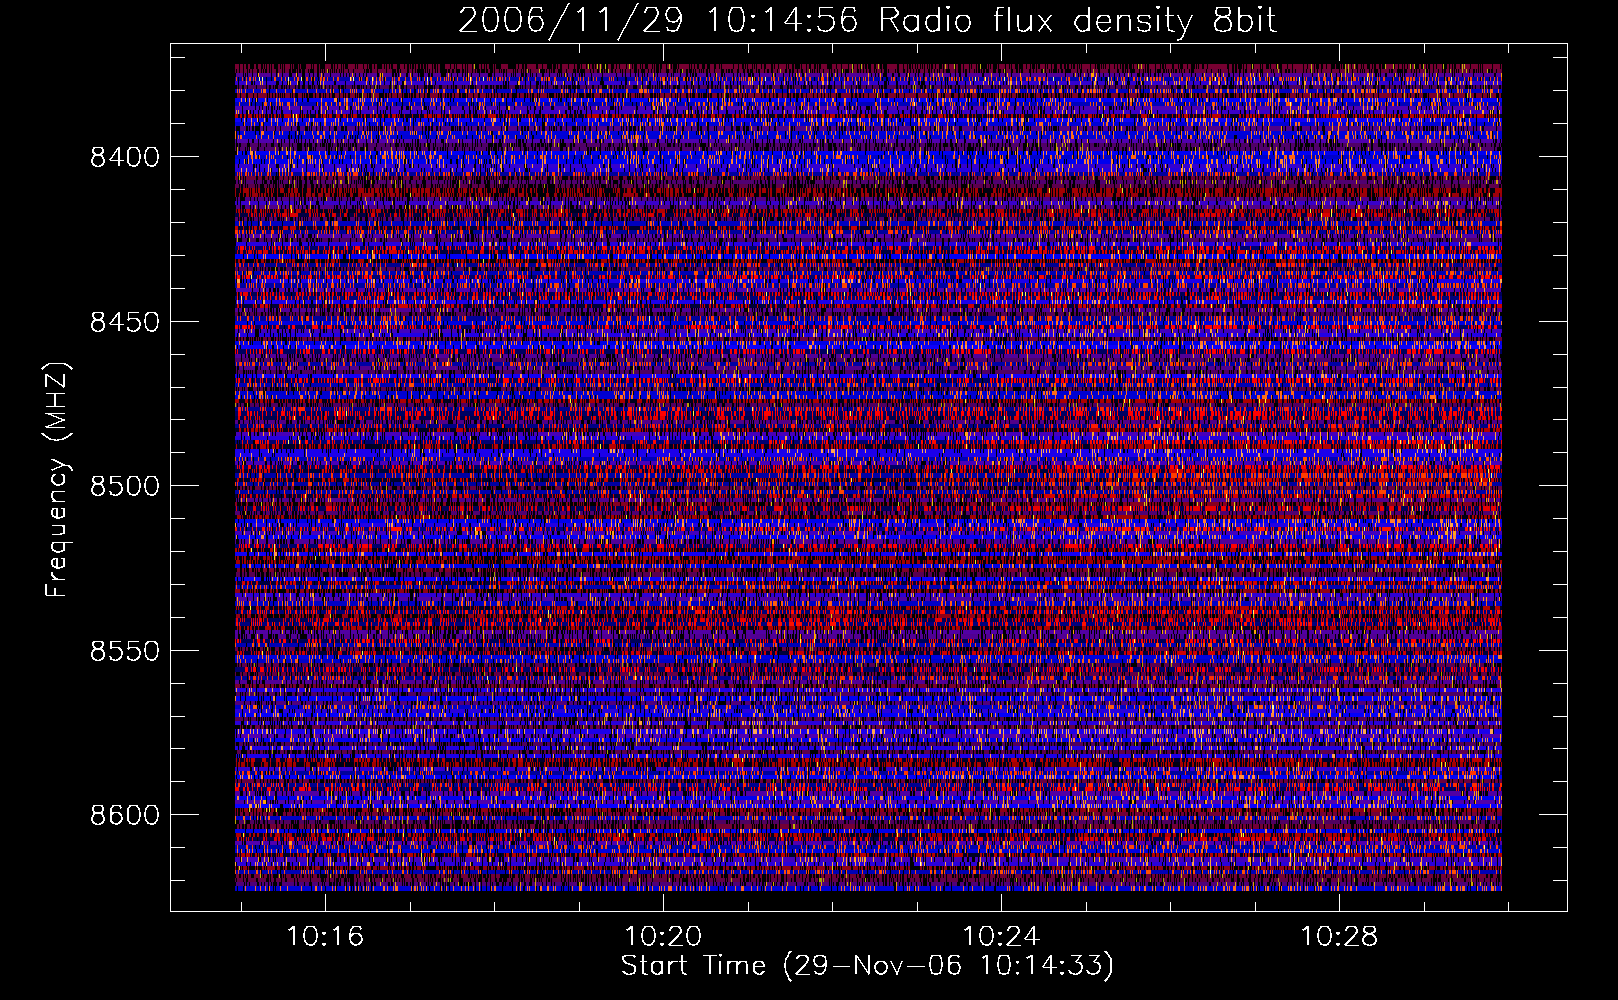1618x1000 pixels.
Task: Click the 10:24 time tick label
Action: click(1001, 937)
